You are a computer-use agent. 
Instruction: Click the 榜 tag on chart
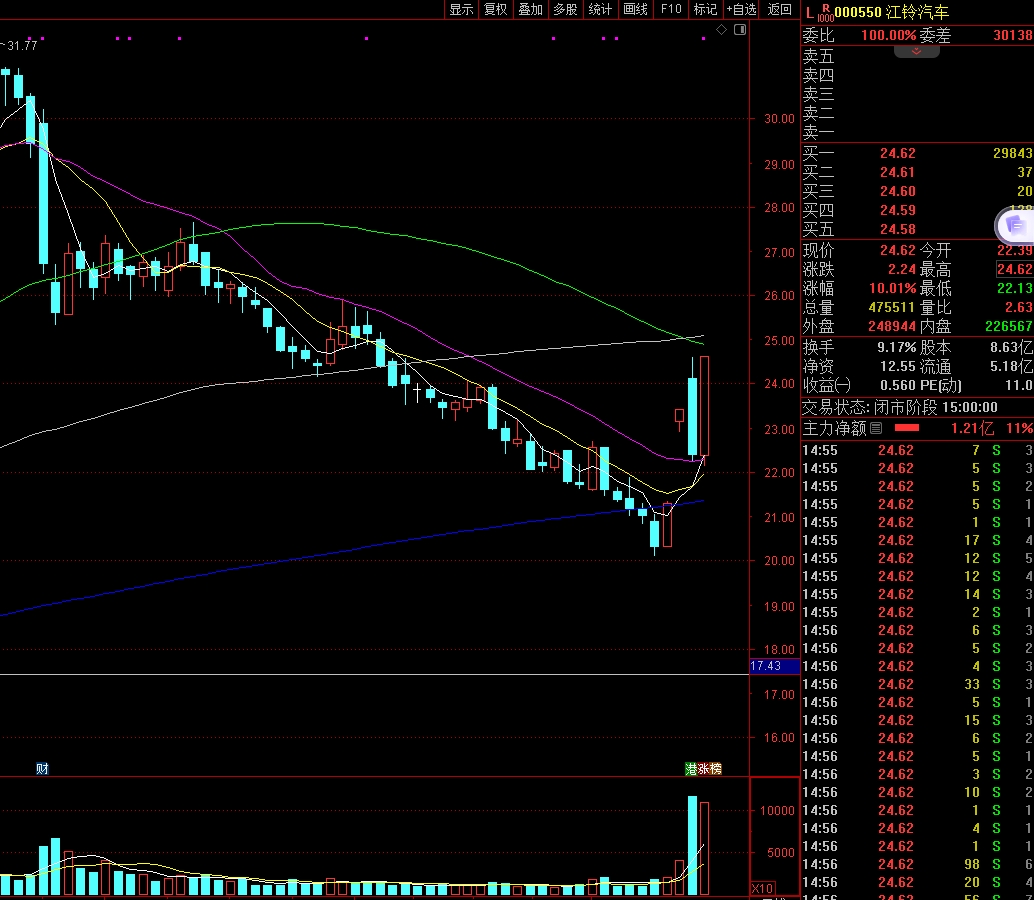(x=715, y=769)
